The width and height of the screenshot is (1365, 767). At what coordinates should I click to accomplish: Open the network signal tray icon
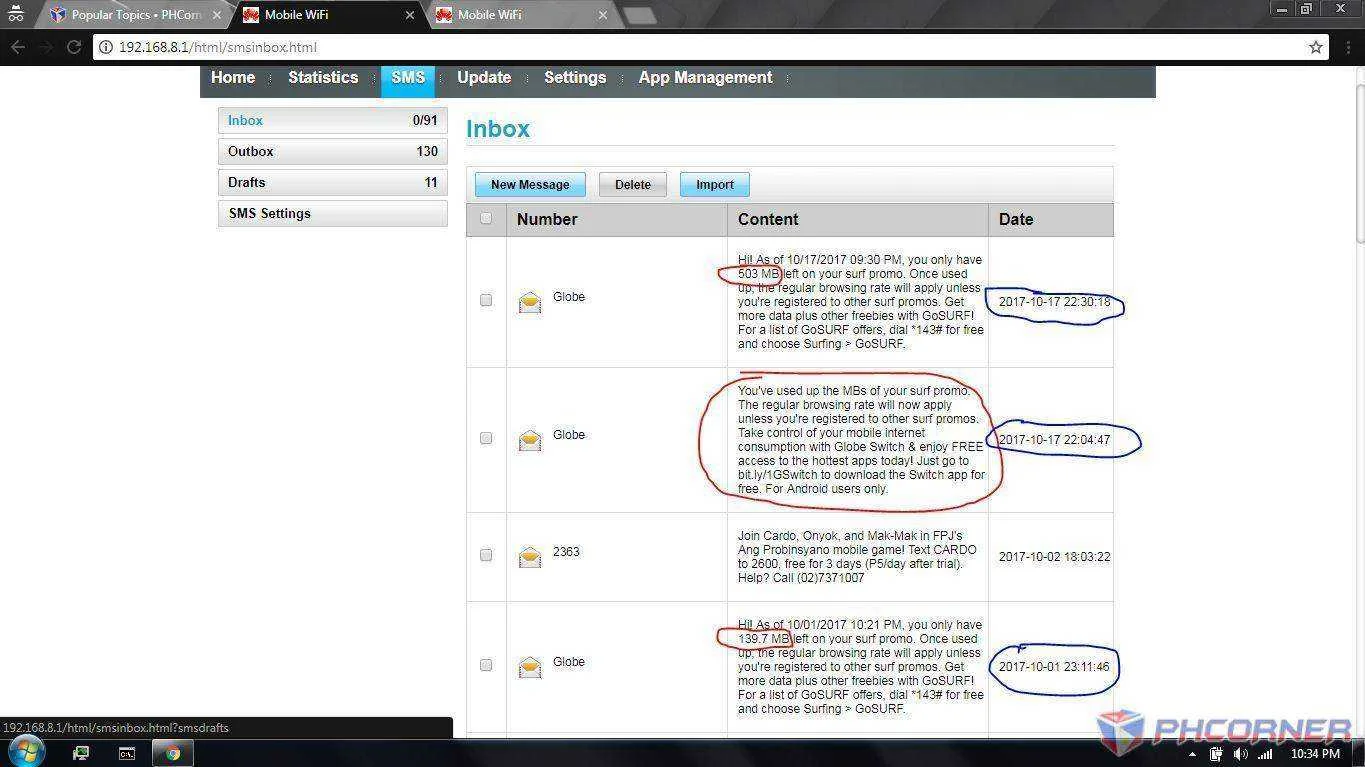(1265, 754)
